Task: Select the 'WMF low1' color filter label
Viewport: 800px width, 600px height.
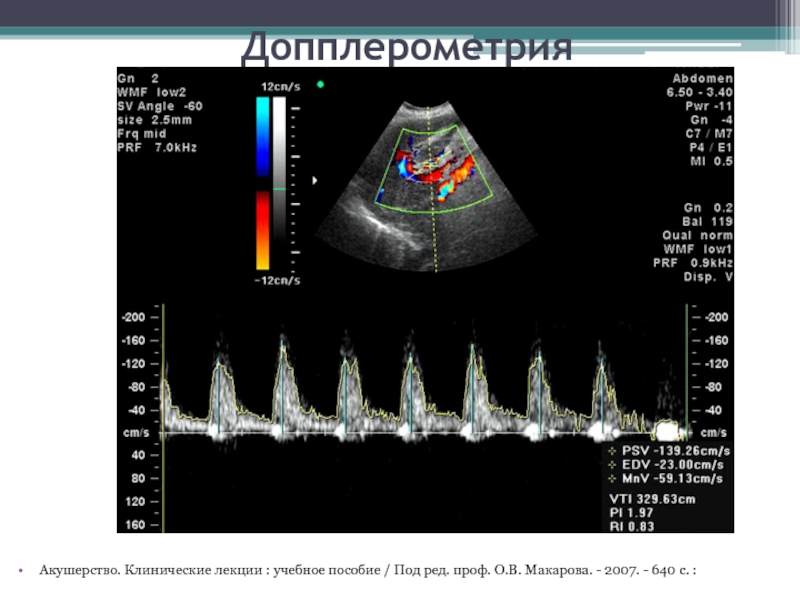Action: click(698, 249)
